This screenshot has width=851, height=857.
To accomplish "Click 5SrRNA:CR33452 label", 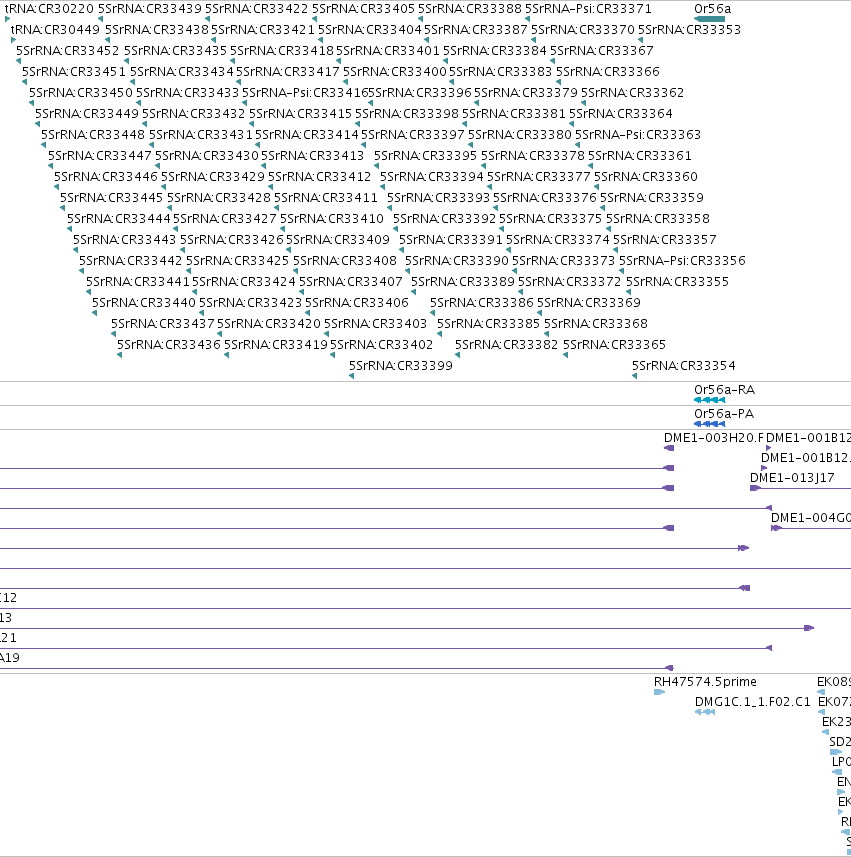I will (x=67, y=51).
